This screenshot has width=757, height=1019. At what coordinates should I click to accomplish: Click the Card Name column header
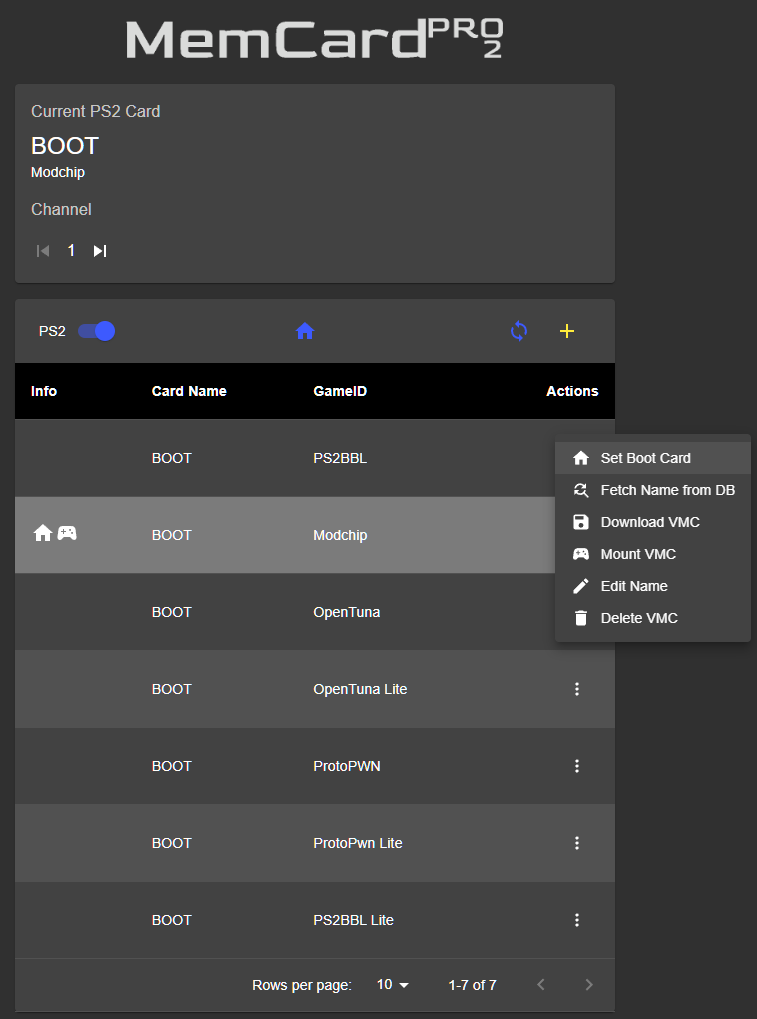pos(189,391)
